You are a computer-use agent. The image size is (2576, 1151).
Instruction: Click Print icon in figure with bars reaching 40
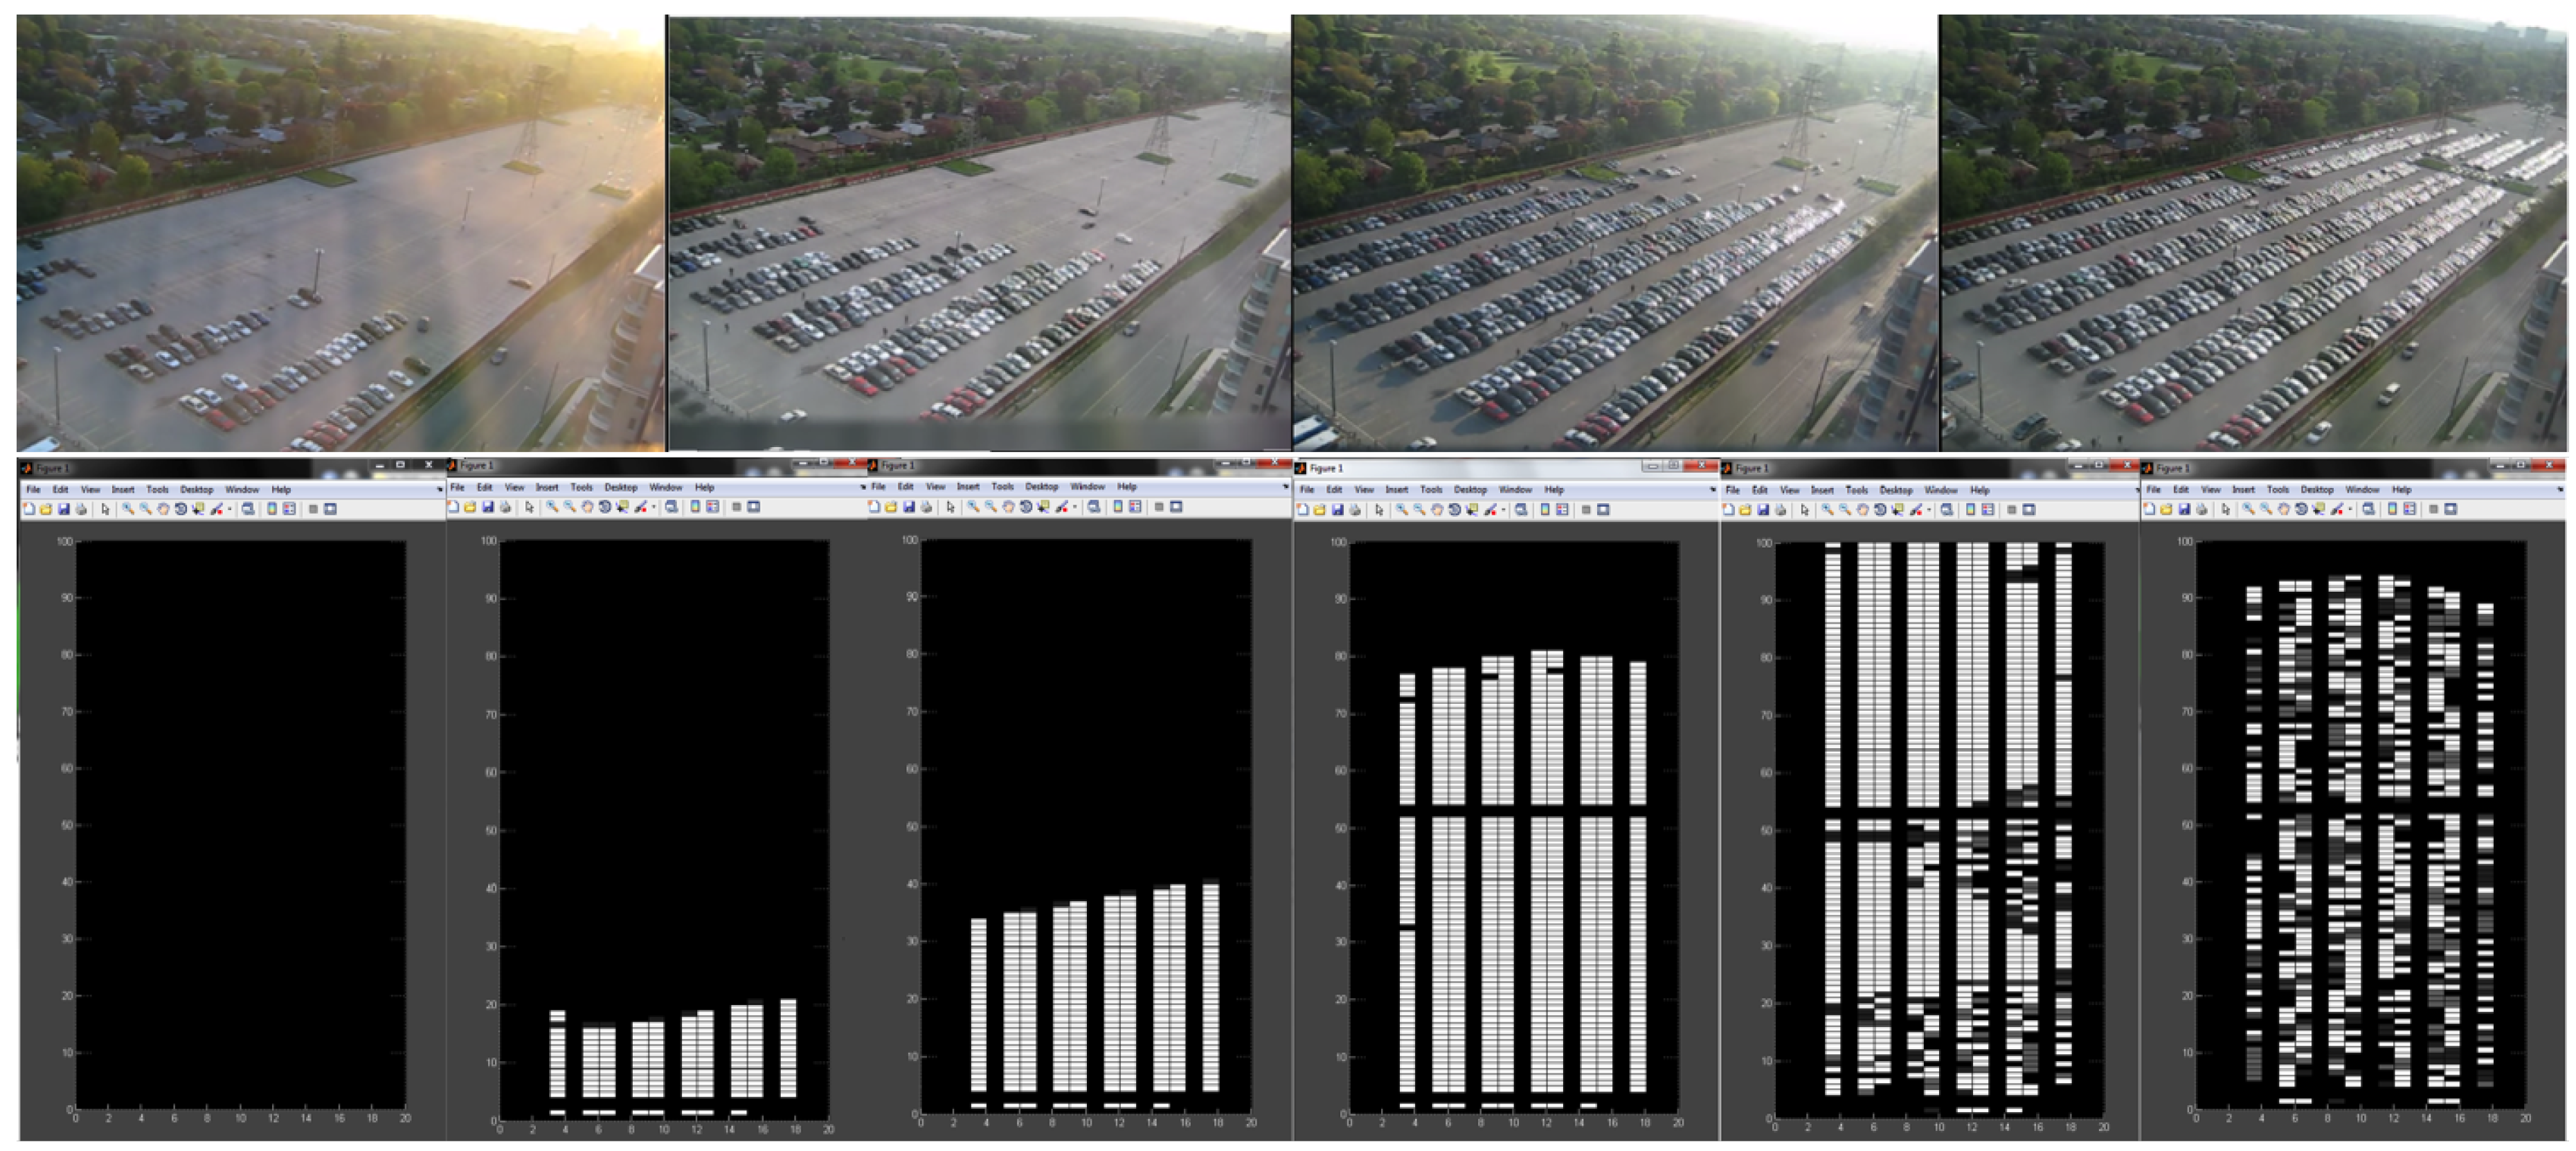click(x=926, y=507)
